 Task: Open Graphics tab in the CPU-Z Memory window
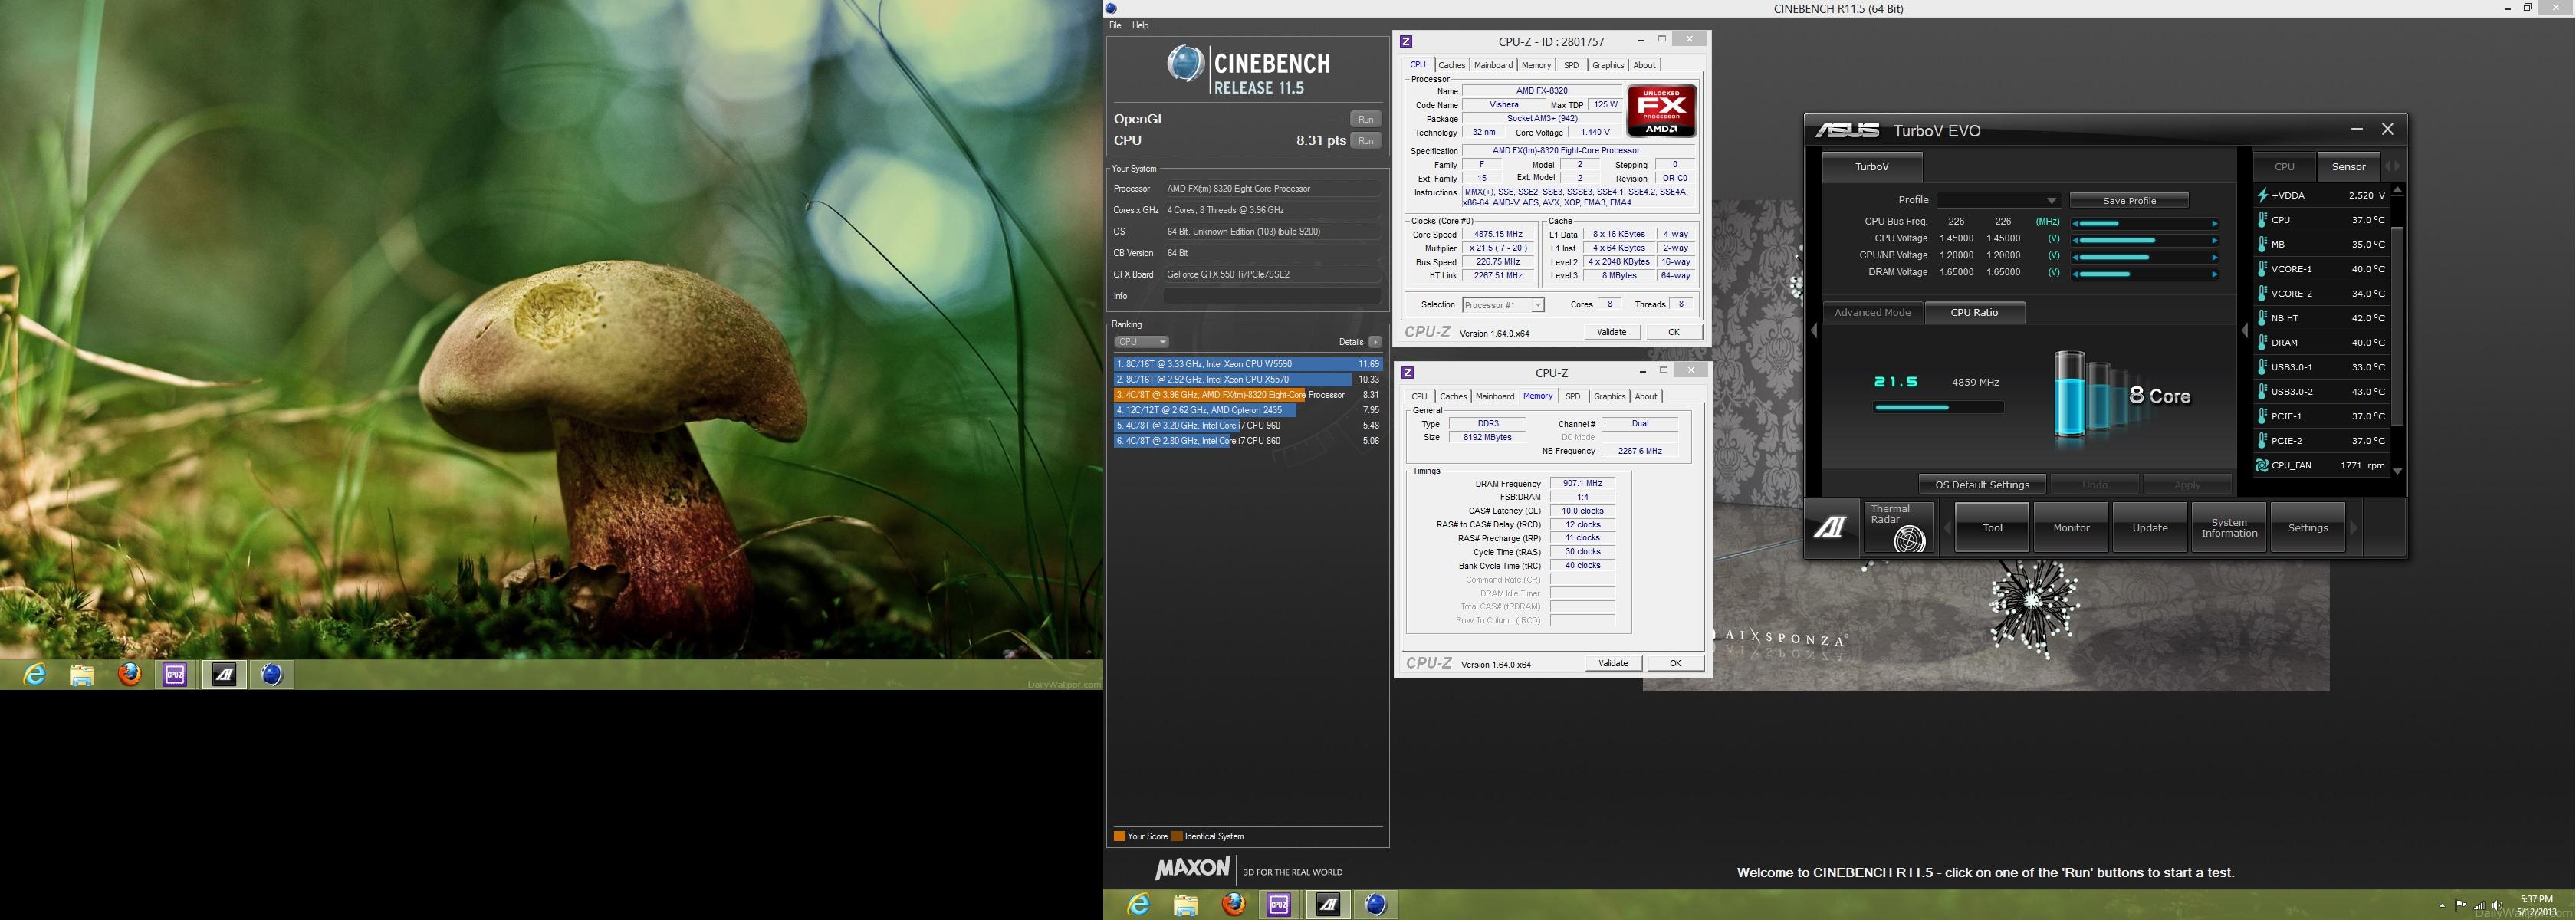tap(1609, 396)
